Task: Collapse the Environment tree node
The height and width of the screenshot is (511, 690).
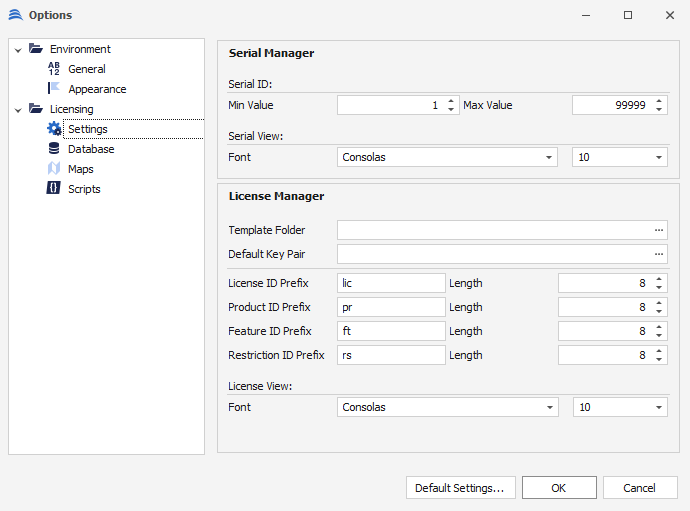Action: [x=18, y=49]
